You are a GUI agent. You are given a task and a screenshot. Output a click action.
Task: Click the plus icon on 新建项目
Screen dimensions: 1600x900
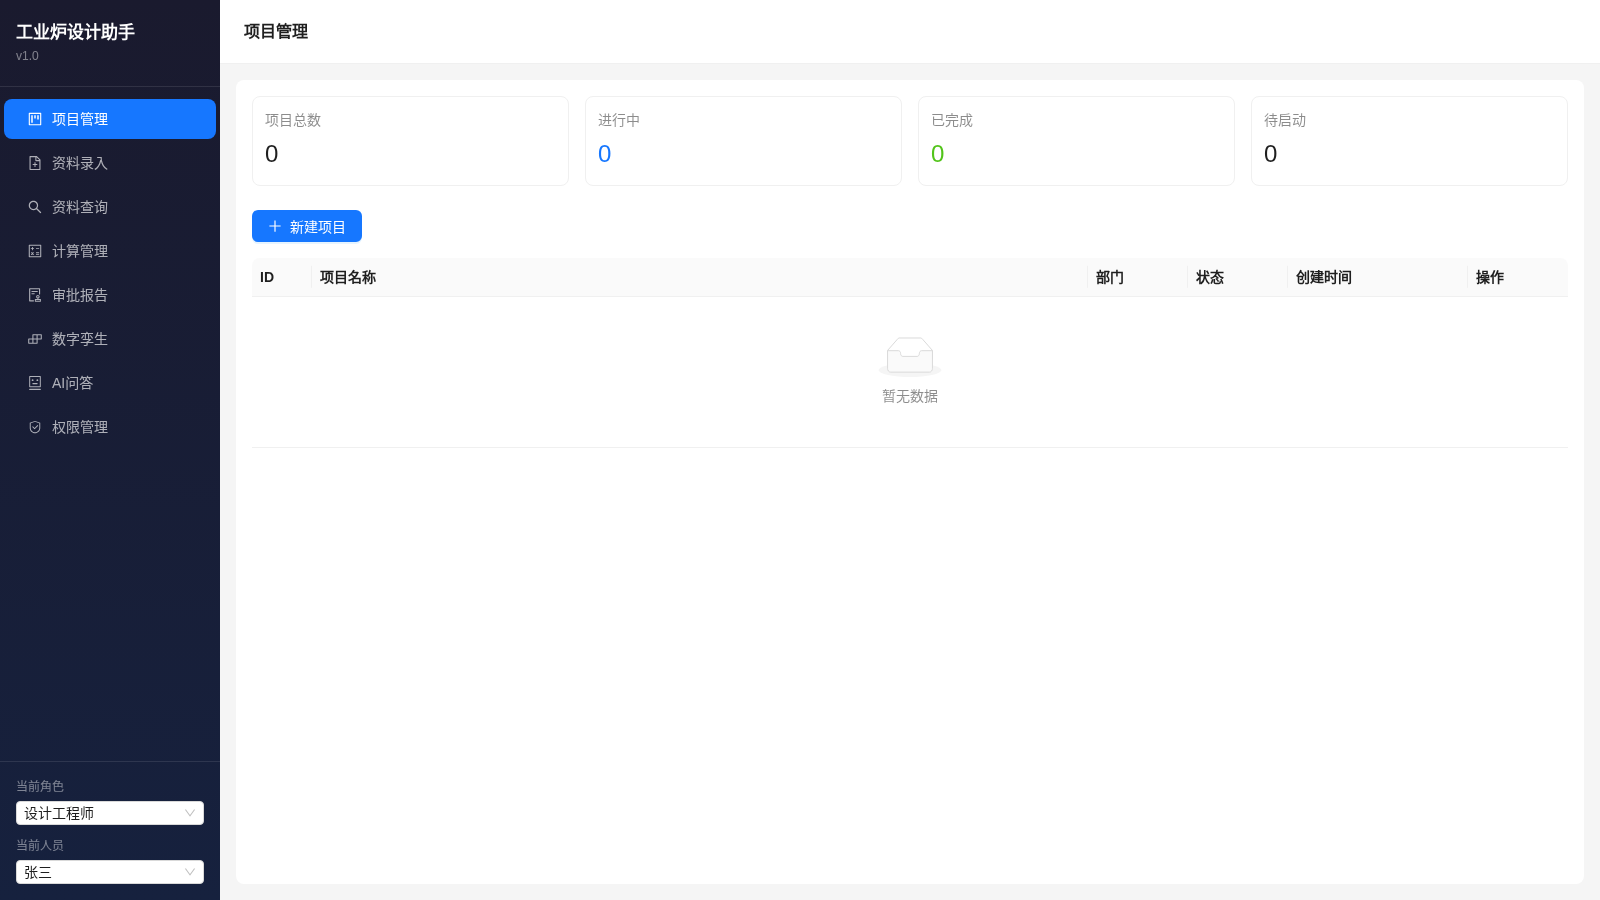pyautogui.click(x=275, y=226)
